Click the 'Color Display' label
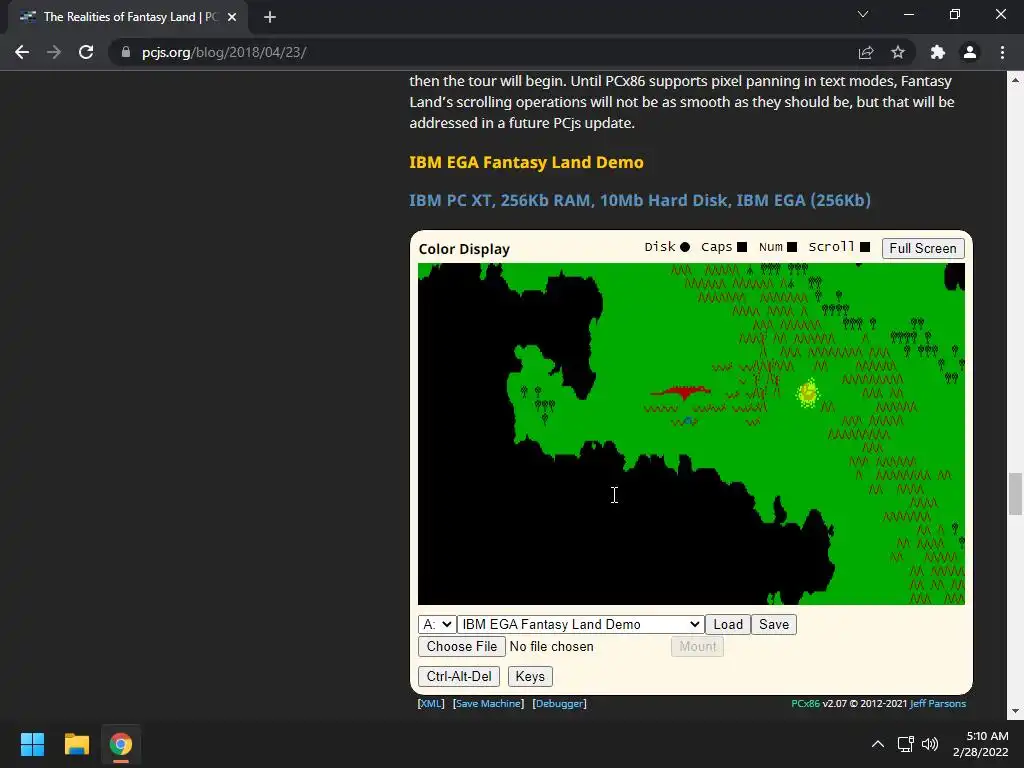1024x768 pixels. pos(464,249)
